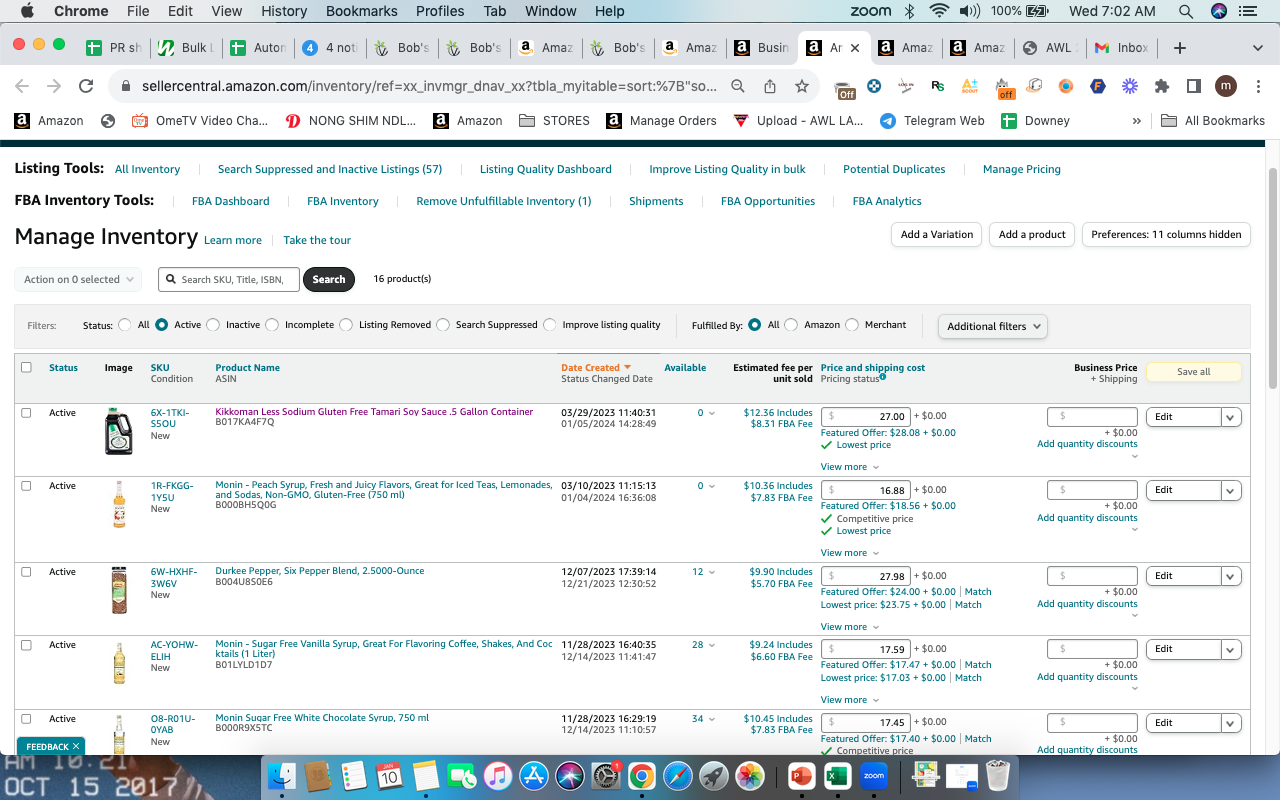The width and height of the screenshot is (1280, 800).
Task: Open 'Preferences: 11 columns hidden'
Action: click(1166, 235)
